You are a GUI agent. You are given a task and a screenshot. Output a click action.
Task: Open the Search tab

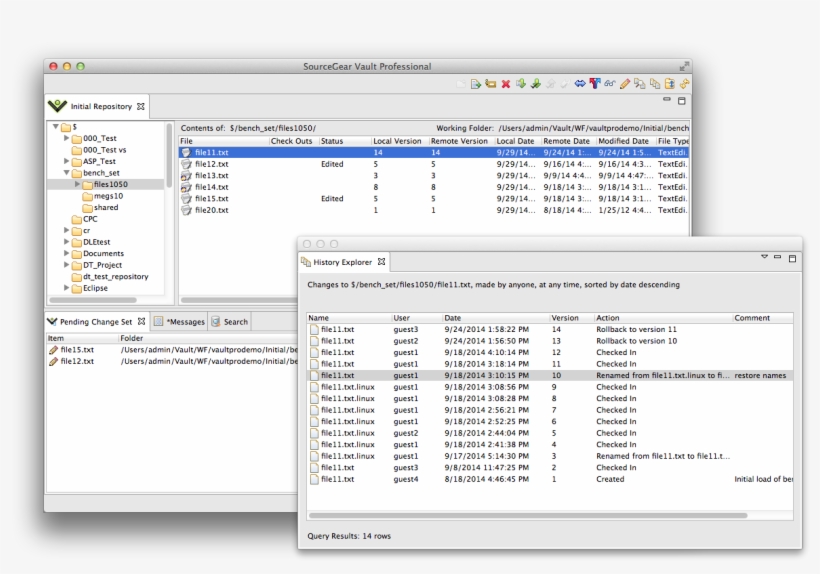(x=230, y=322)
